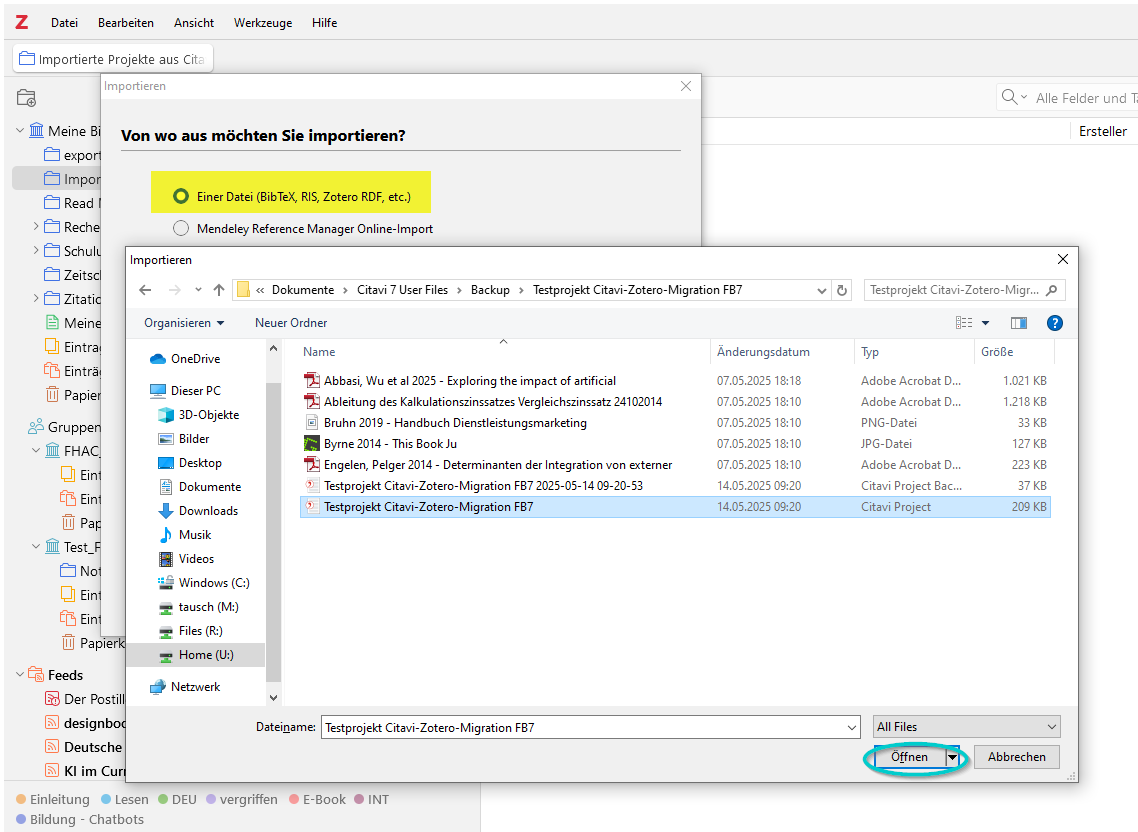Click Abbrechen in file dialog

point(1016,757)
